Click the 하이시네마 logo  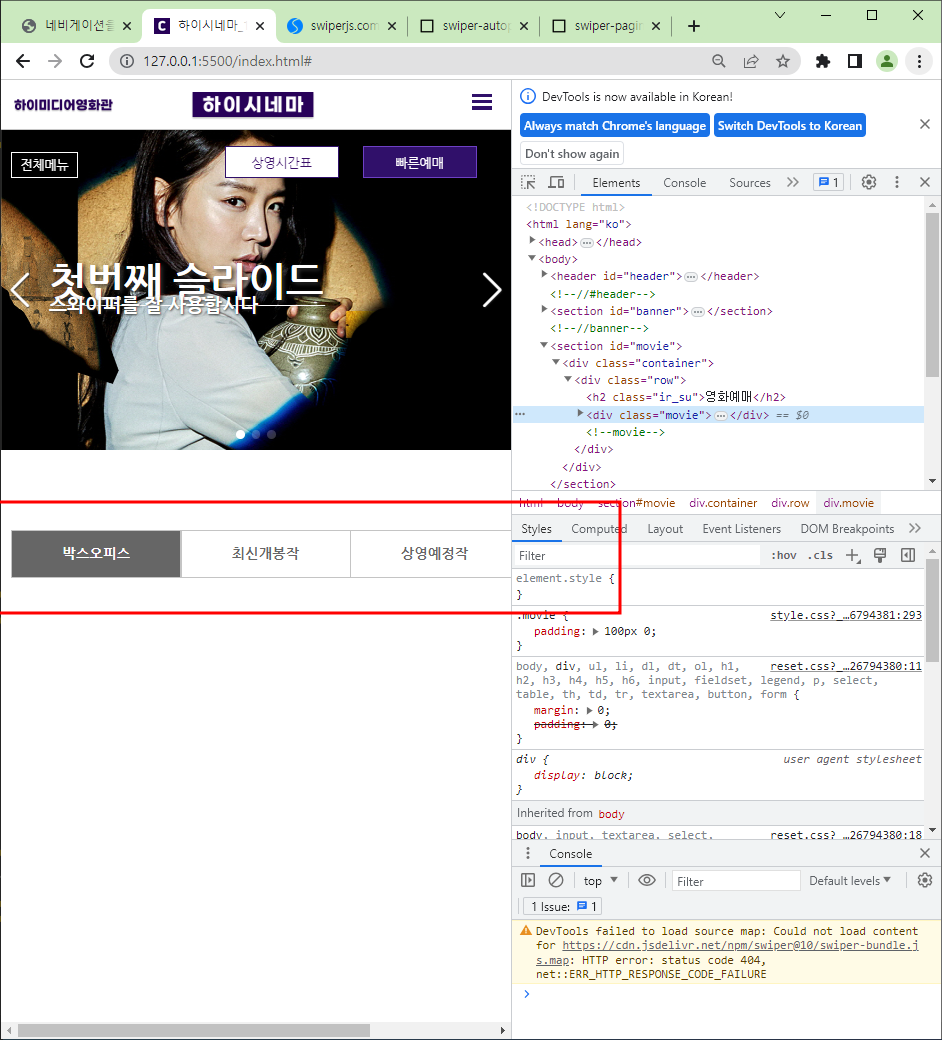tap(253, 105)
